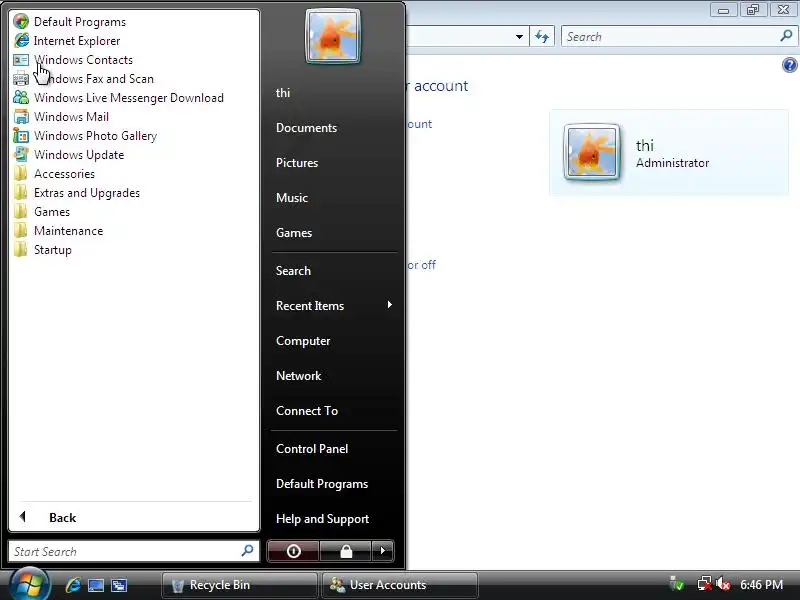Click the Refresh button beside address bar
Viewport: 800px width, 600px height.
pyautogui.click(x=542, y=37)
